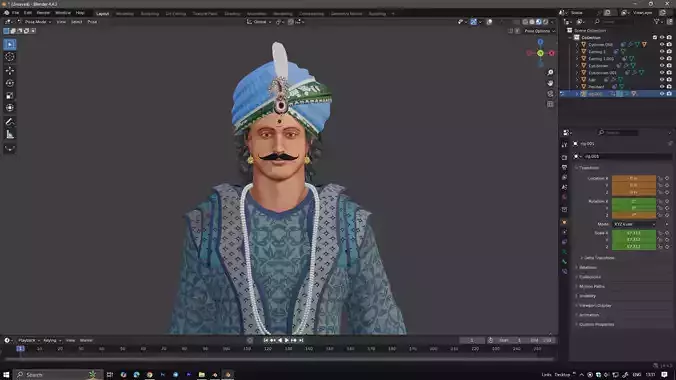Choose the Annotate tool
676x380 pixels.
pos(9,122)
